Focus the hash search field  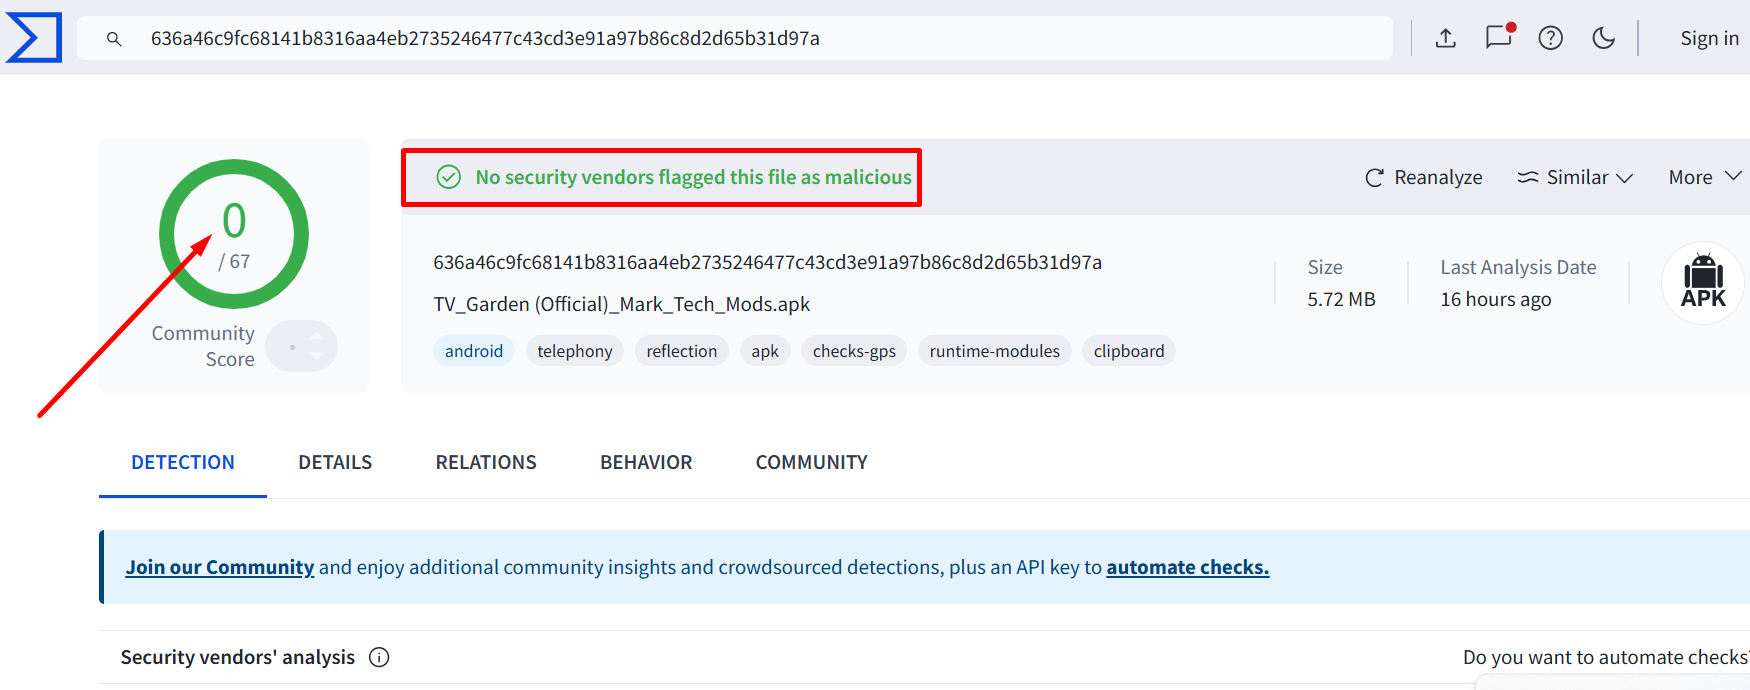coord(735,38)
